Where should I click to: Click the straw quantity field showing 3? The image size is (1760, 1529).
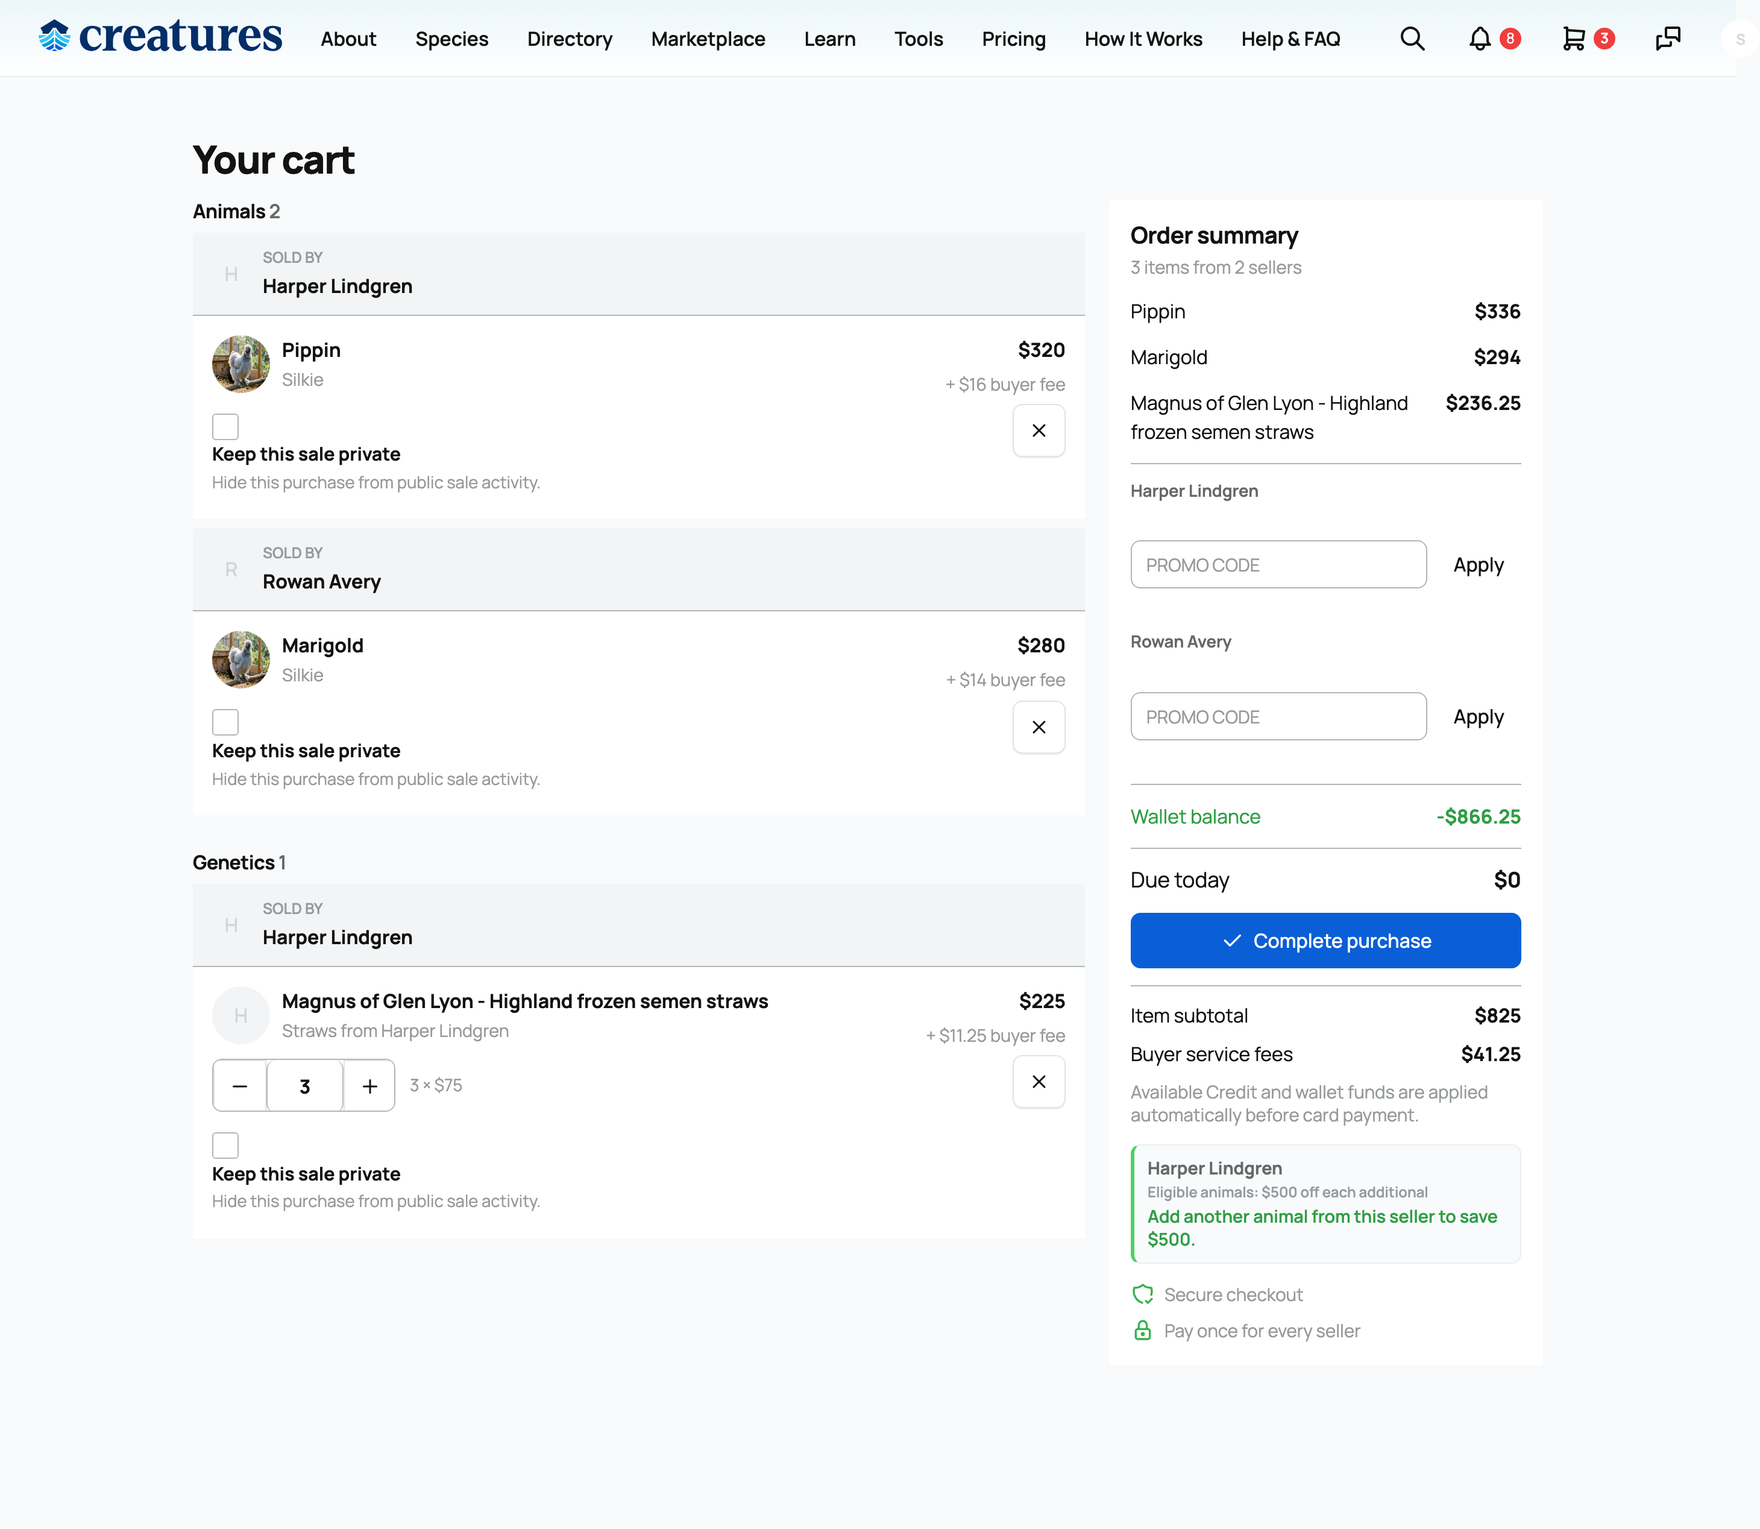pyautogui.click(x=305, y=1086)
